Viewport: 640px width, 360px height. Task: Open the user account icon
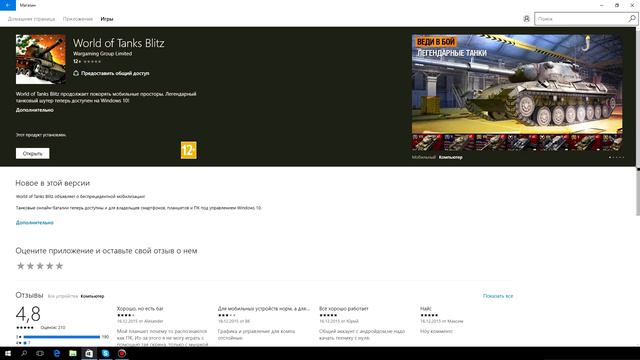[527, 19]
